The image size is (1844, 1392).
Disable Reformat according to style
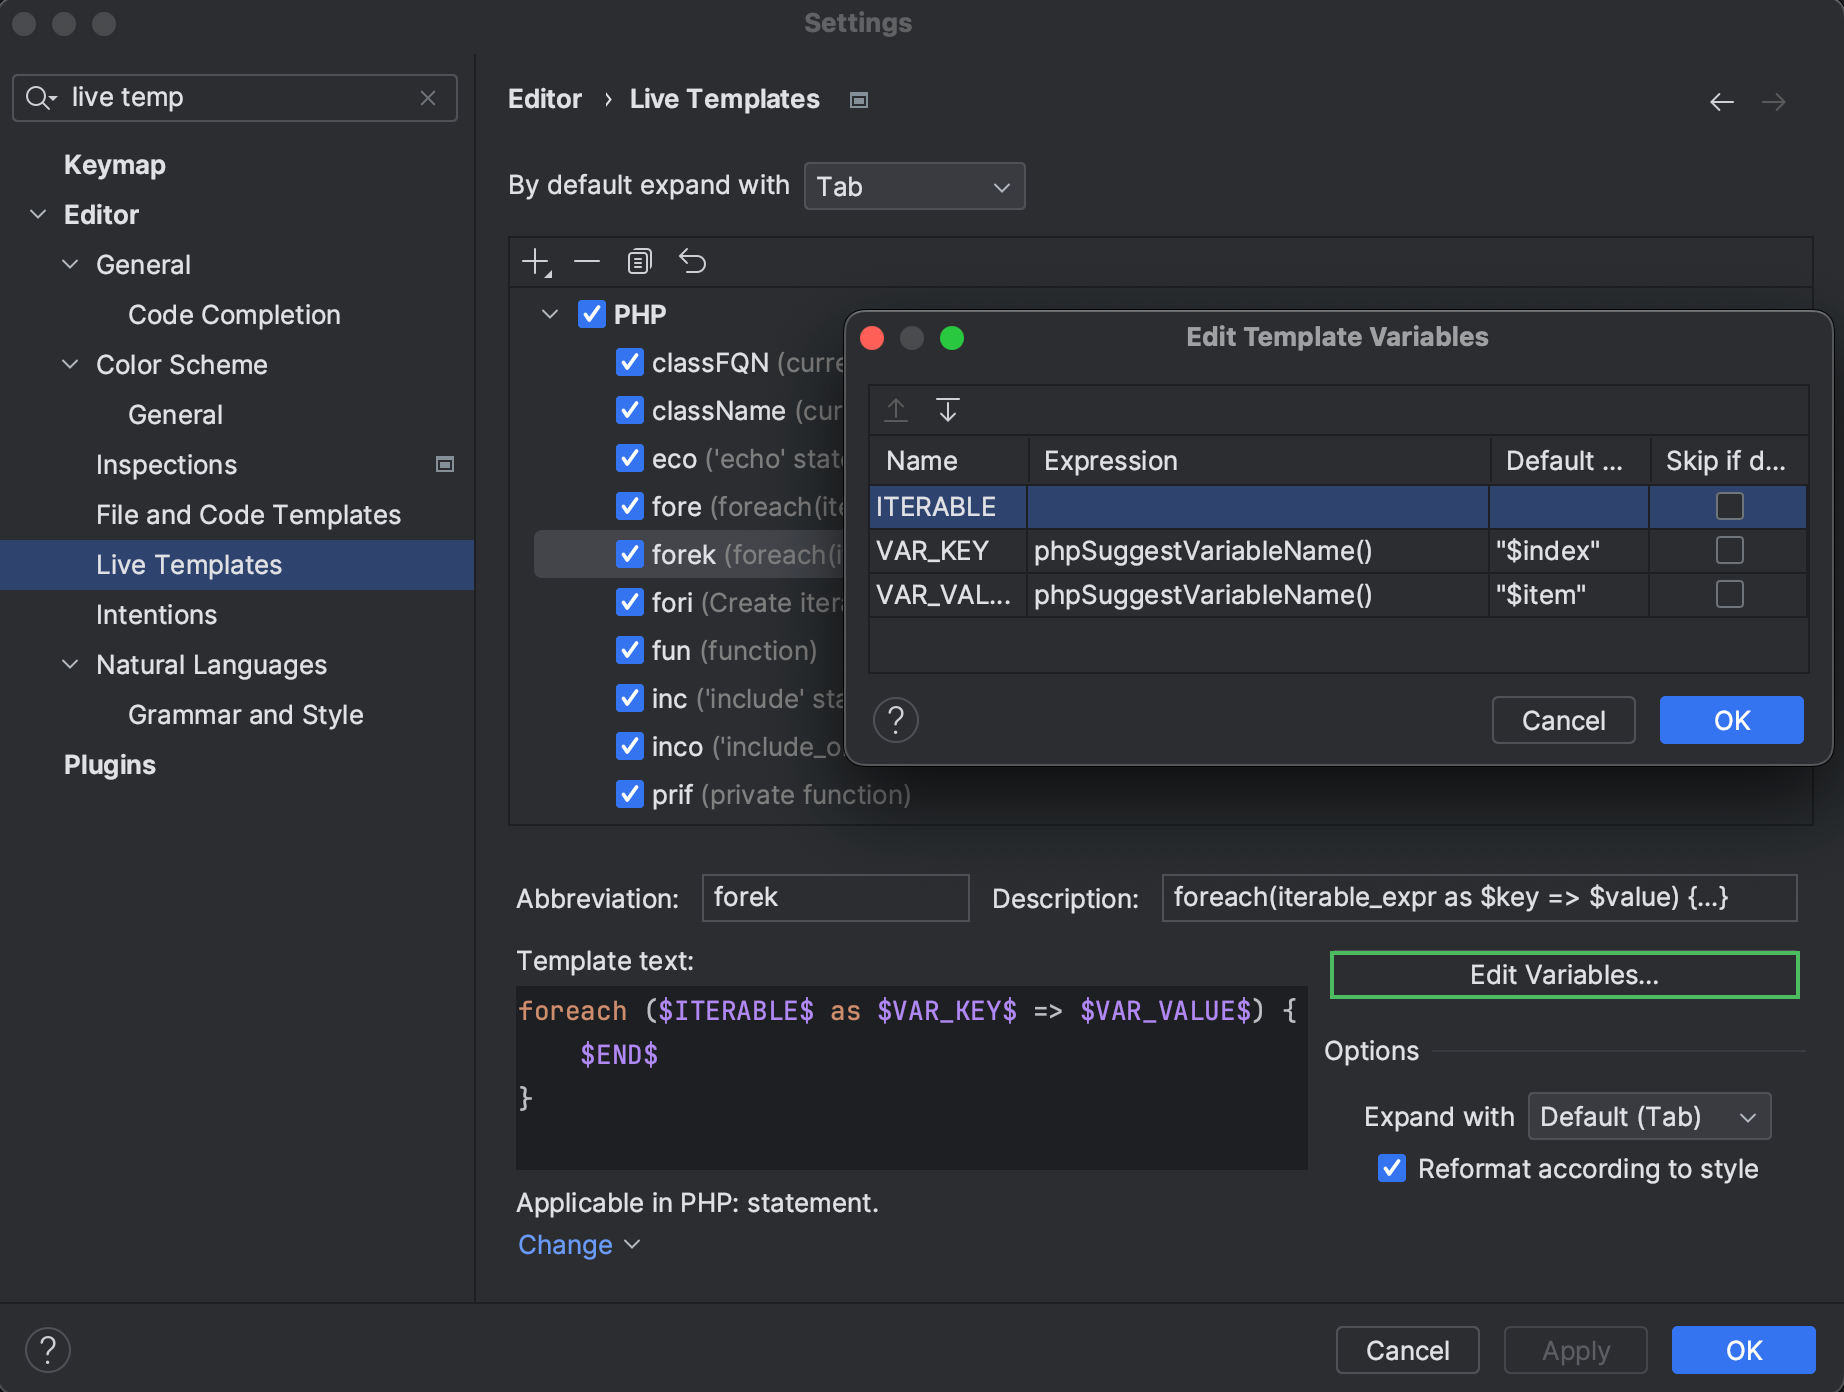point(1391,1168)
